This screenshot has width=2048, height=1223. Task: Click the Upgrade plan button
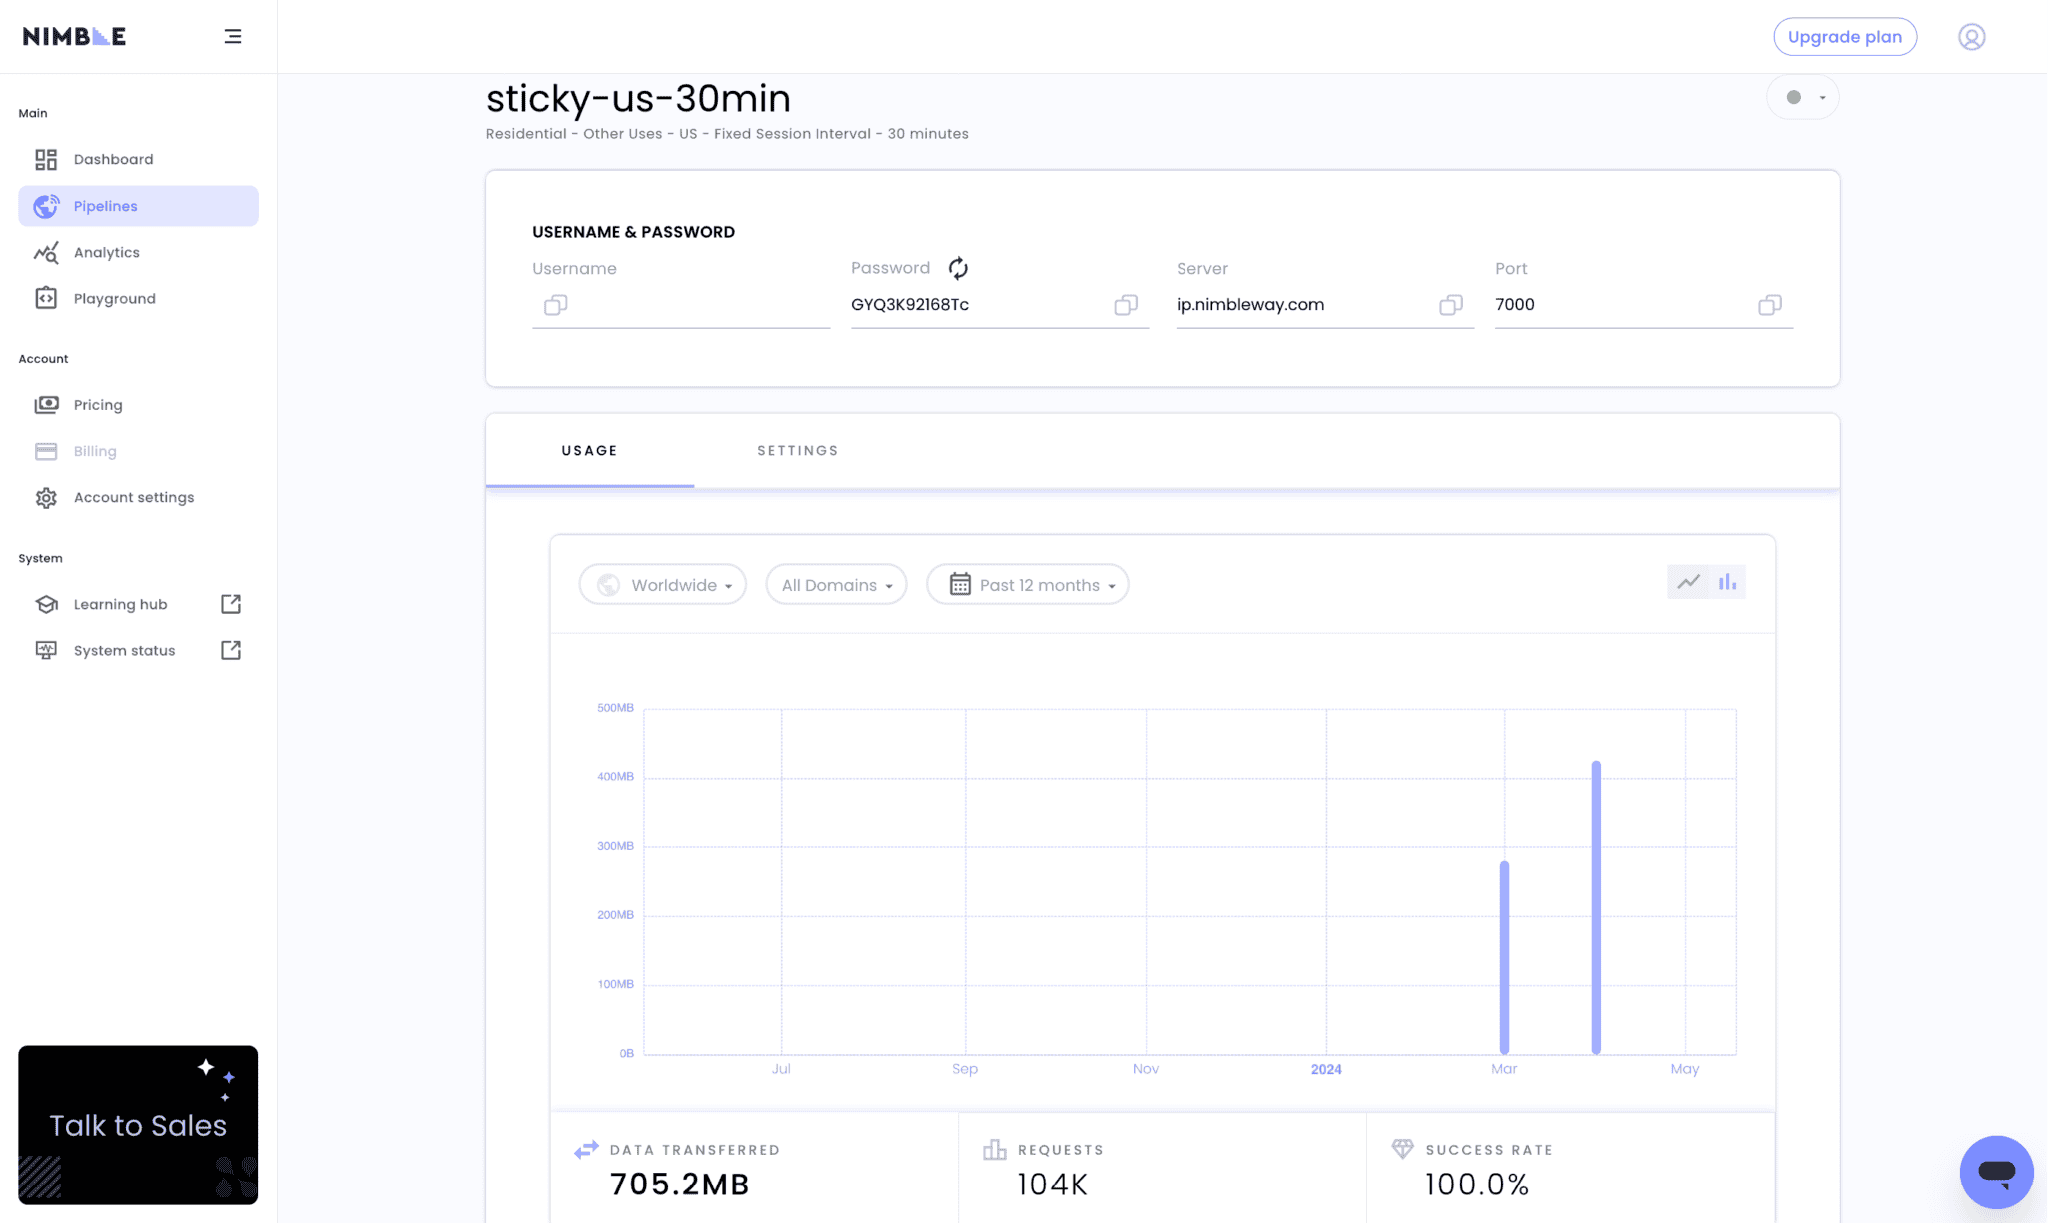click(x=1845, y=37)
